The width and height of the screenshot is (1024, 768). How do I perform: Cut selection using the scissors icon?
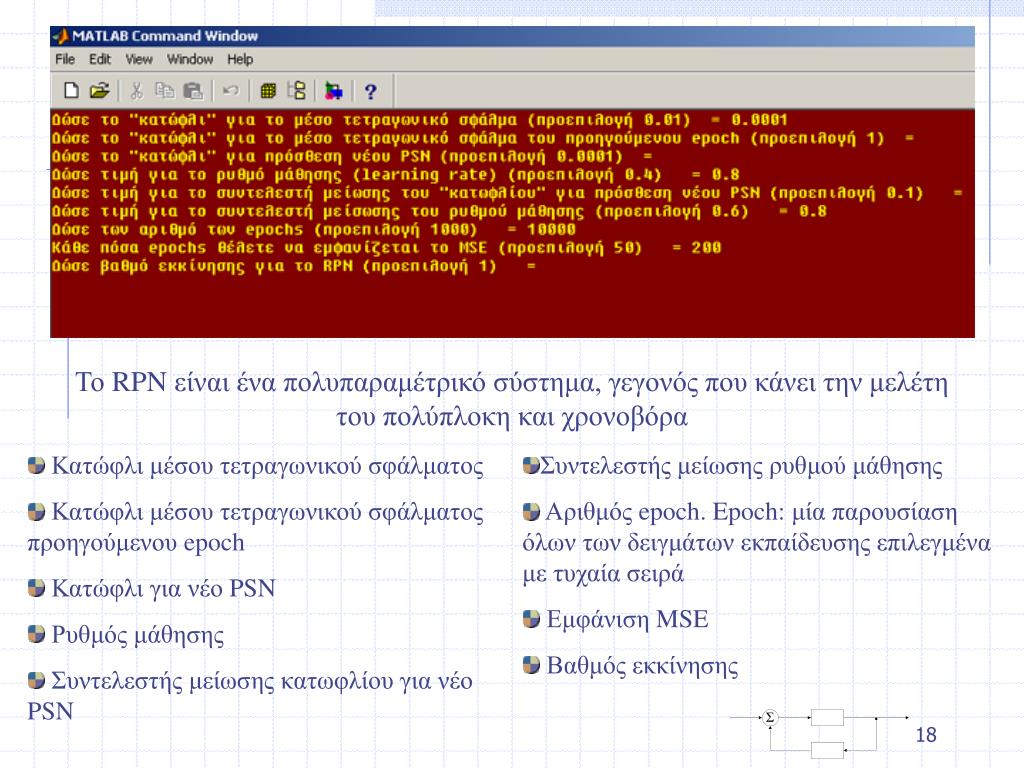coord(136,91)
